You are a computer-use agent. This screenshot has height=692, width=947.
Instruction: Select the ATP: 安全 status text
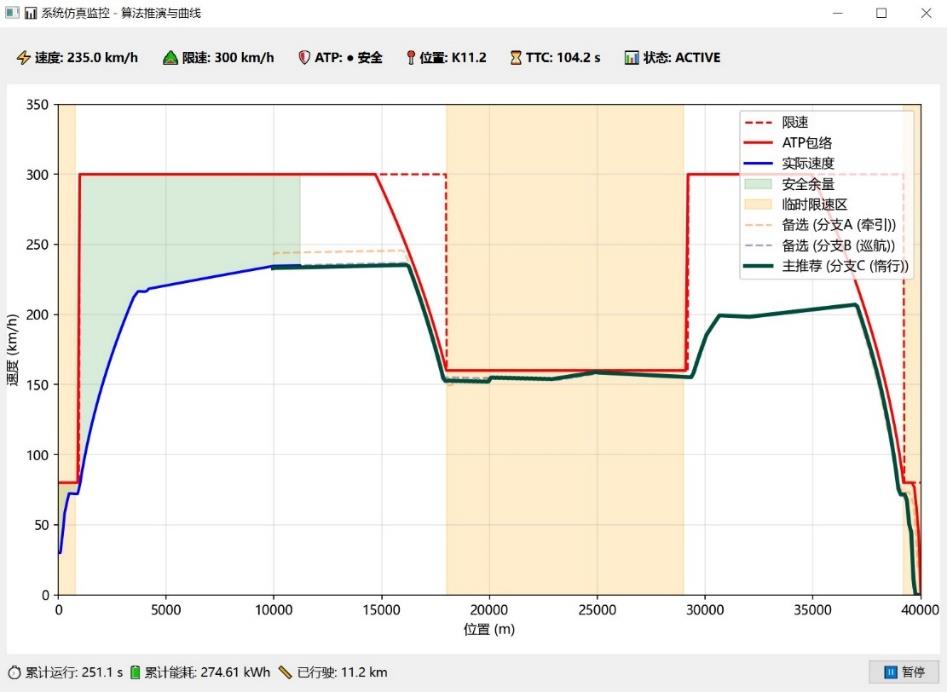(348, 57)
